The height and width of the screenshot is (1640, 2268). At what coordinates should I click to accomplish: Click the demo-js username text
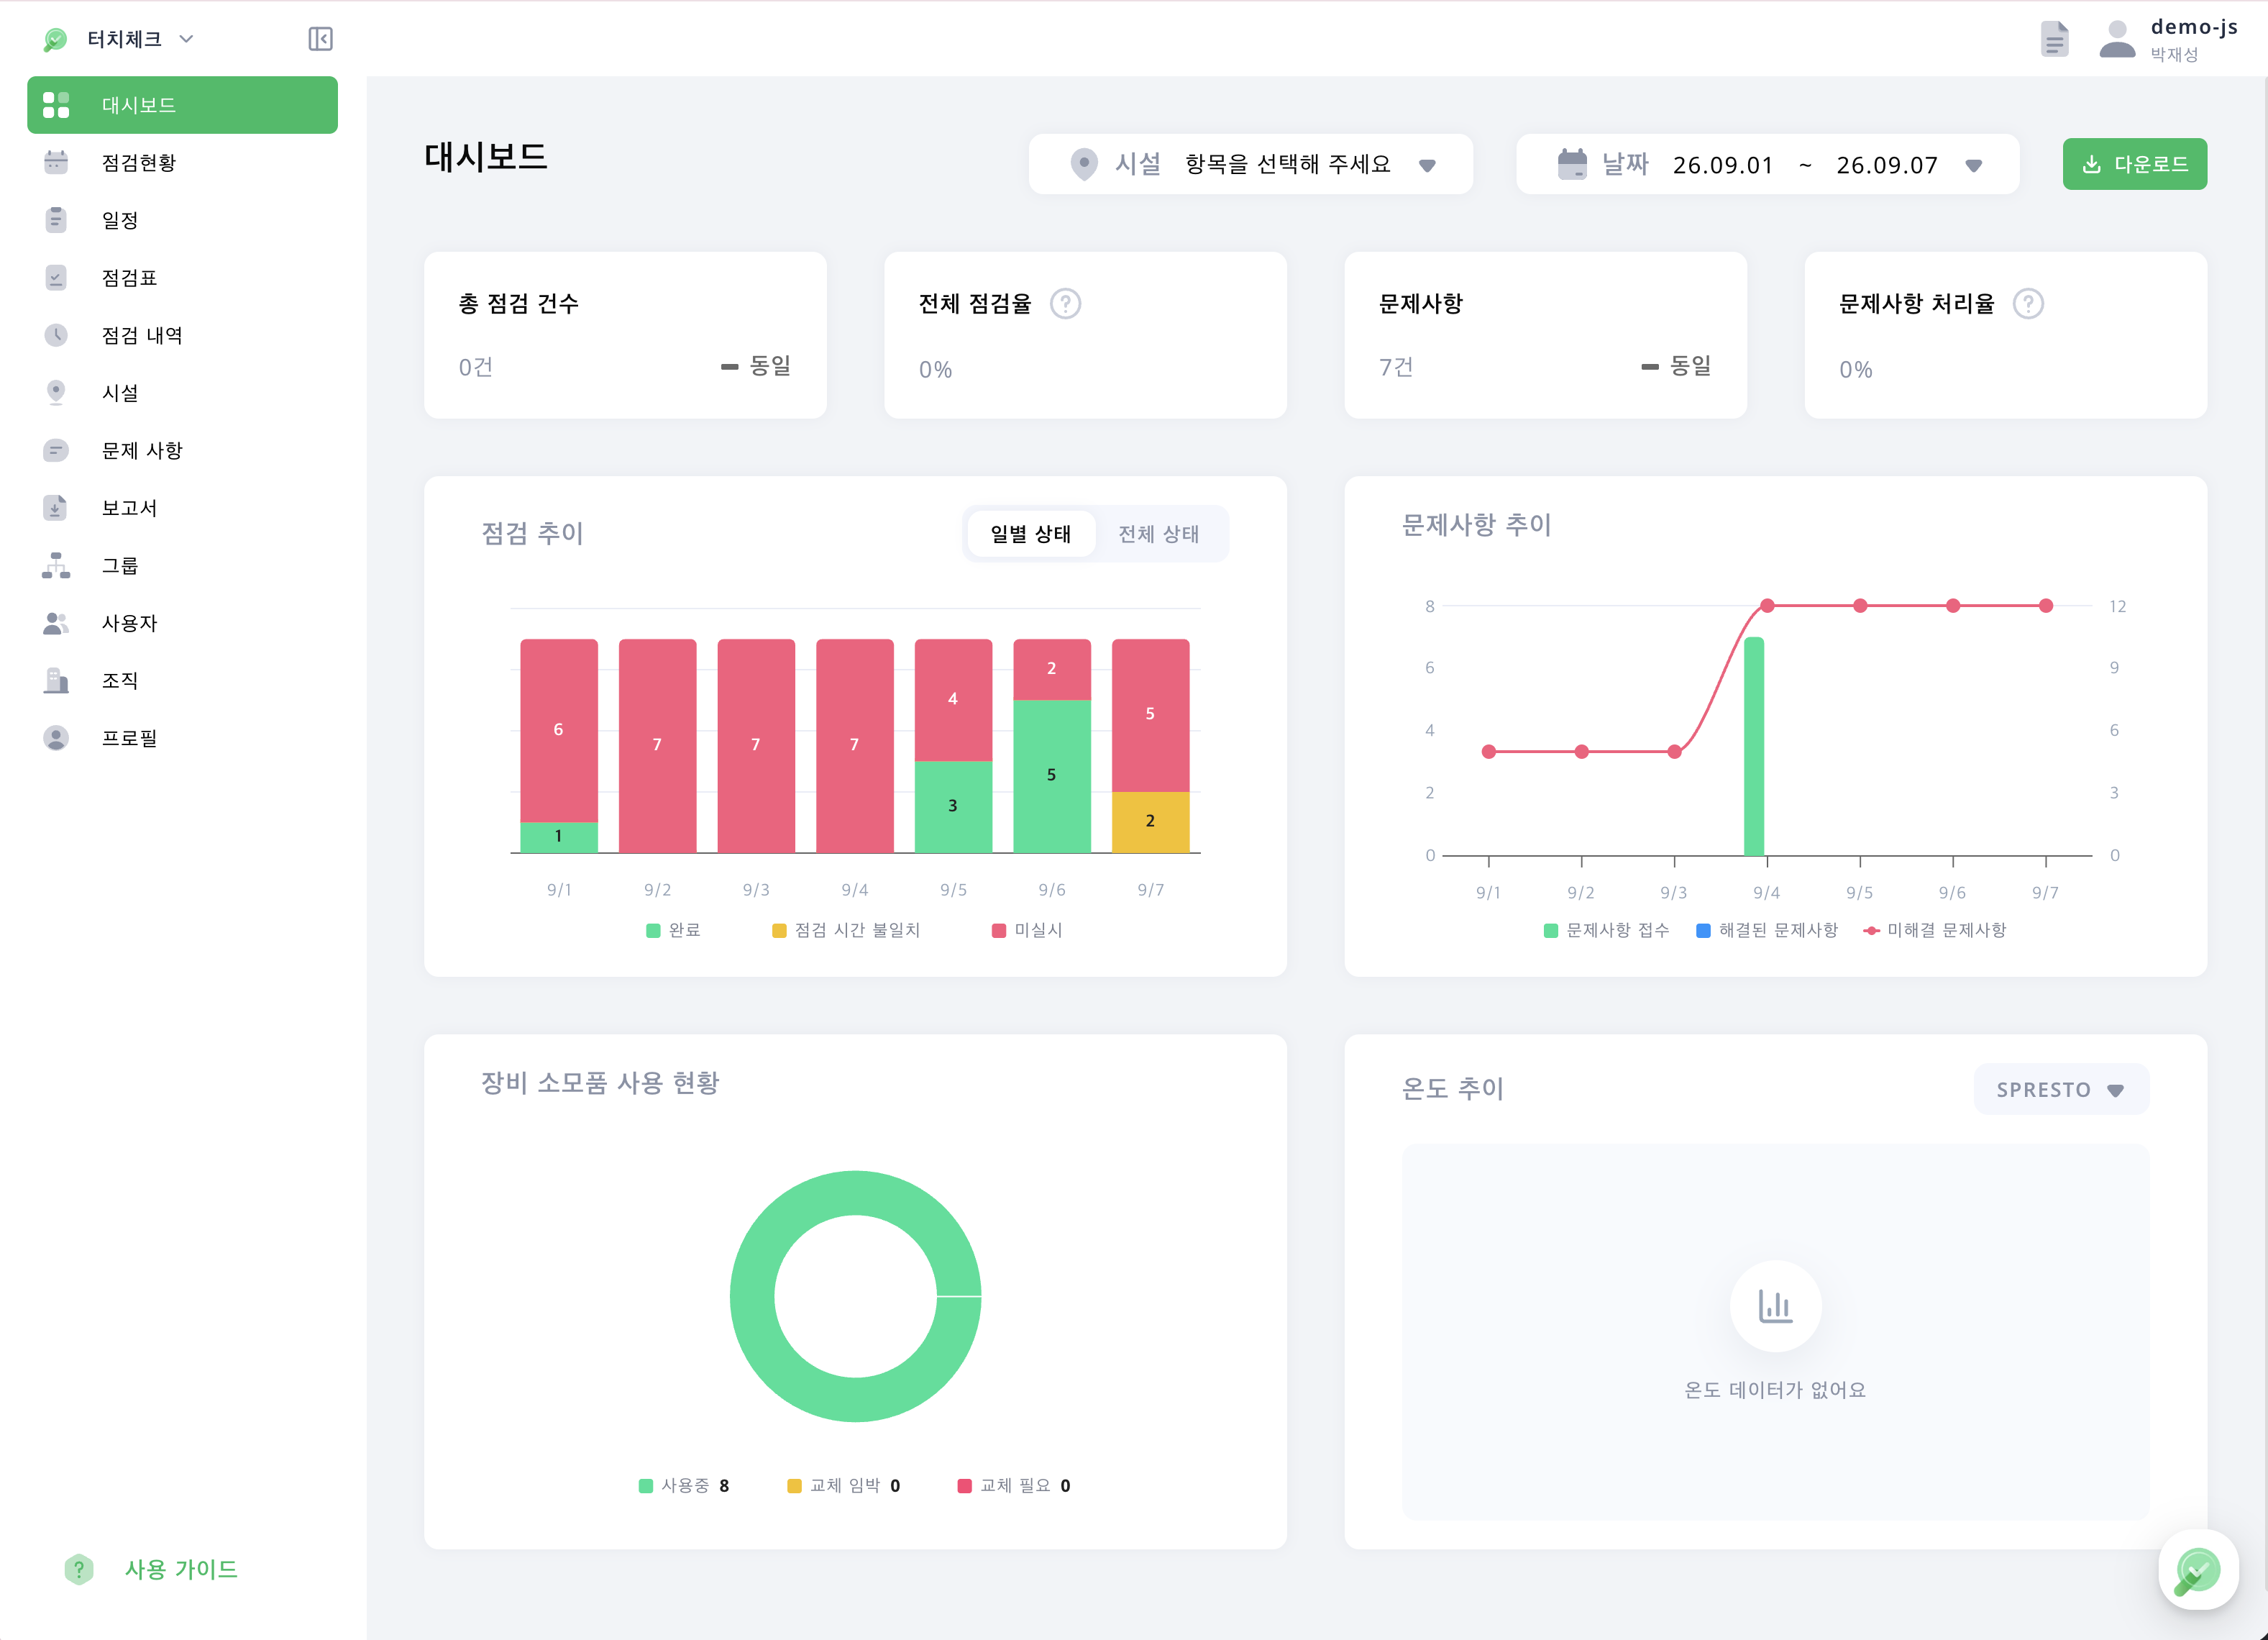click(x=2194, y=27)
